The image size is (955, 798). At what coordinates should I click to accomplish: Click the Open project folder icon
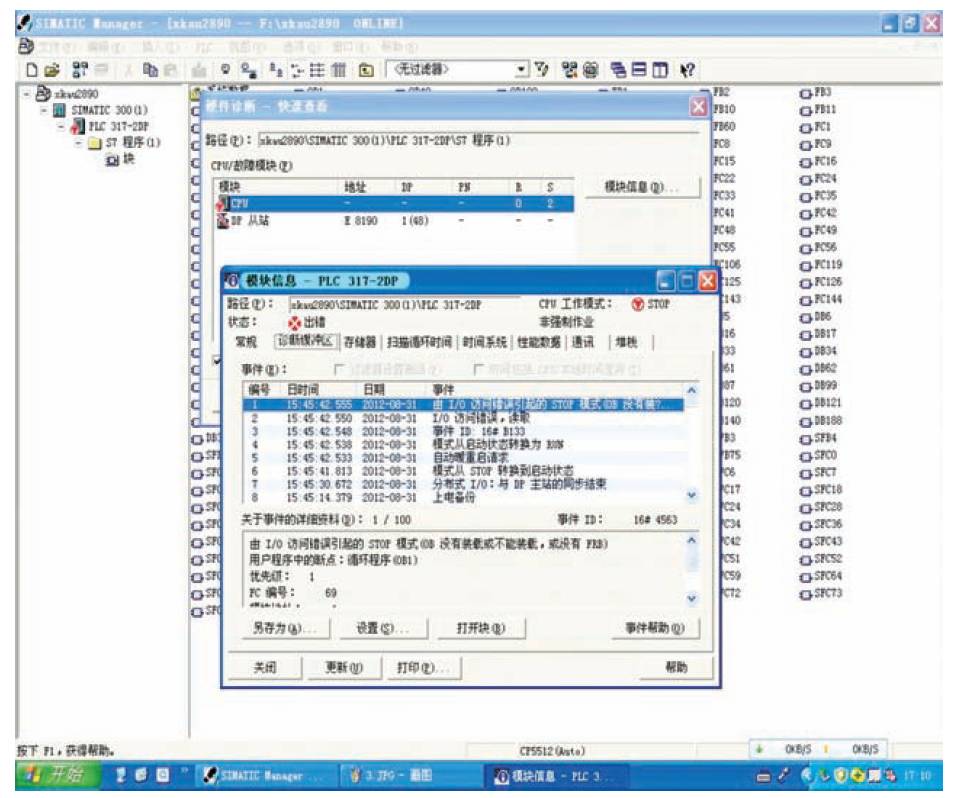point(51,69)
